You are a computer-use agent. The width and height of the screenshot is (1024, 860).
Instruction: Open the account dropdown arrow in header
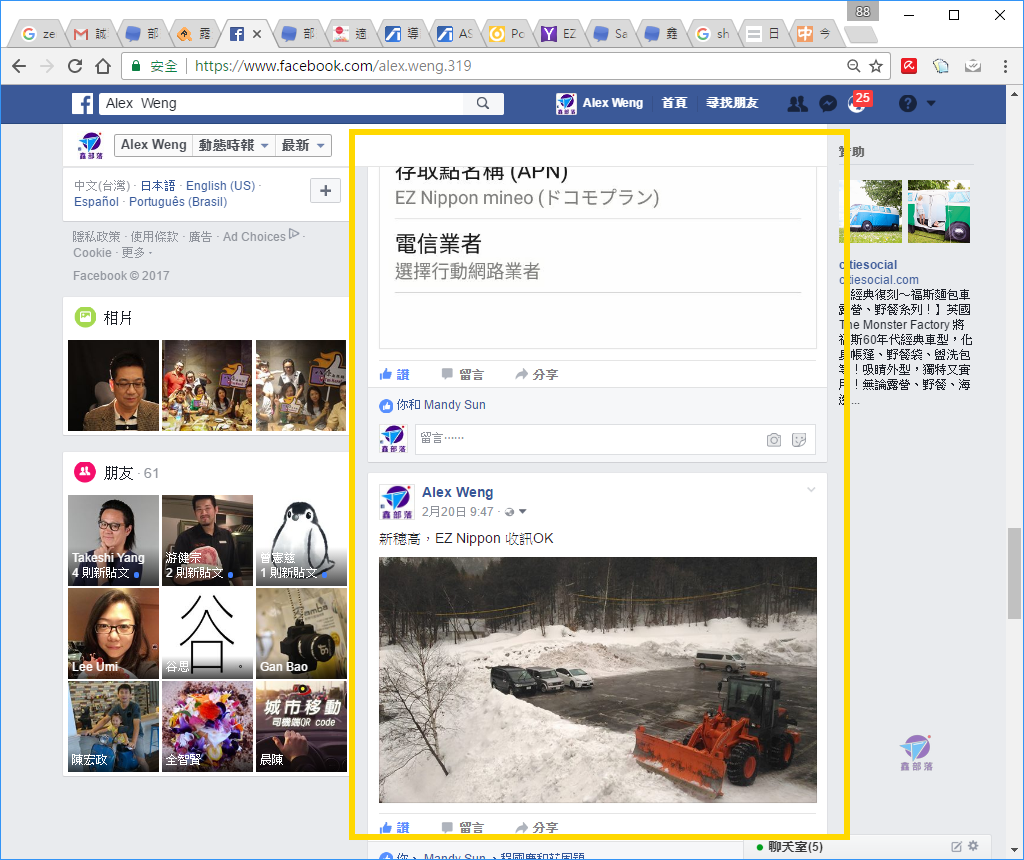coord(931,103)
